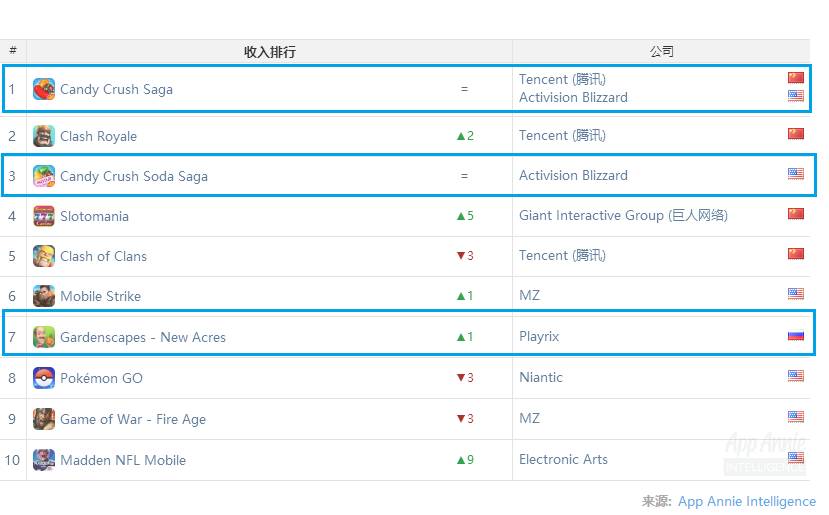This screenshot has width=829, height=515.
Task: Click the Mobile Strike app icon
Action: [x=44, y=296]
